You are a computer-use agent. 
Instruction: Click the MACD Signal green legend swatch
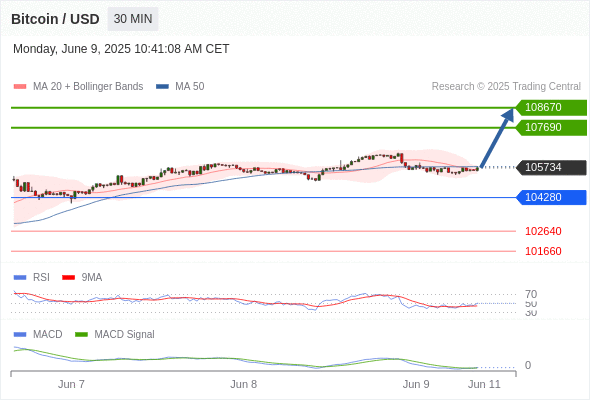[81, 334]
